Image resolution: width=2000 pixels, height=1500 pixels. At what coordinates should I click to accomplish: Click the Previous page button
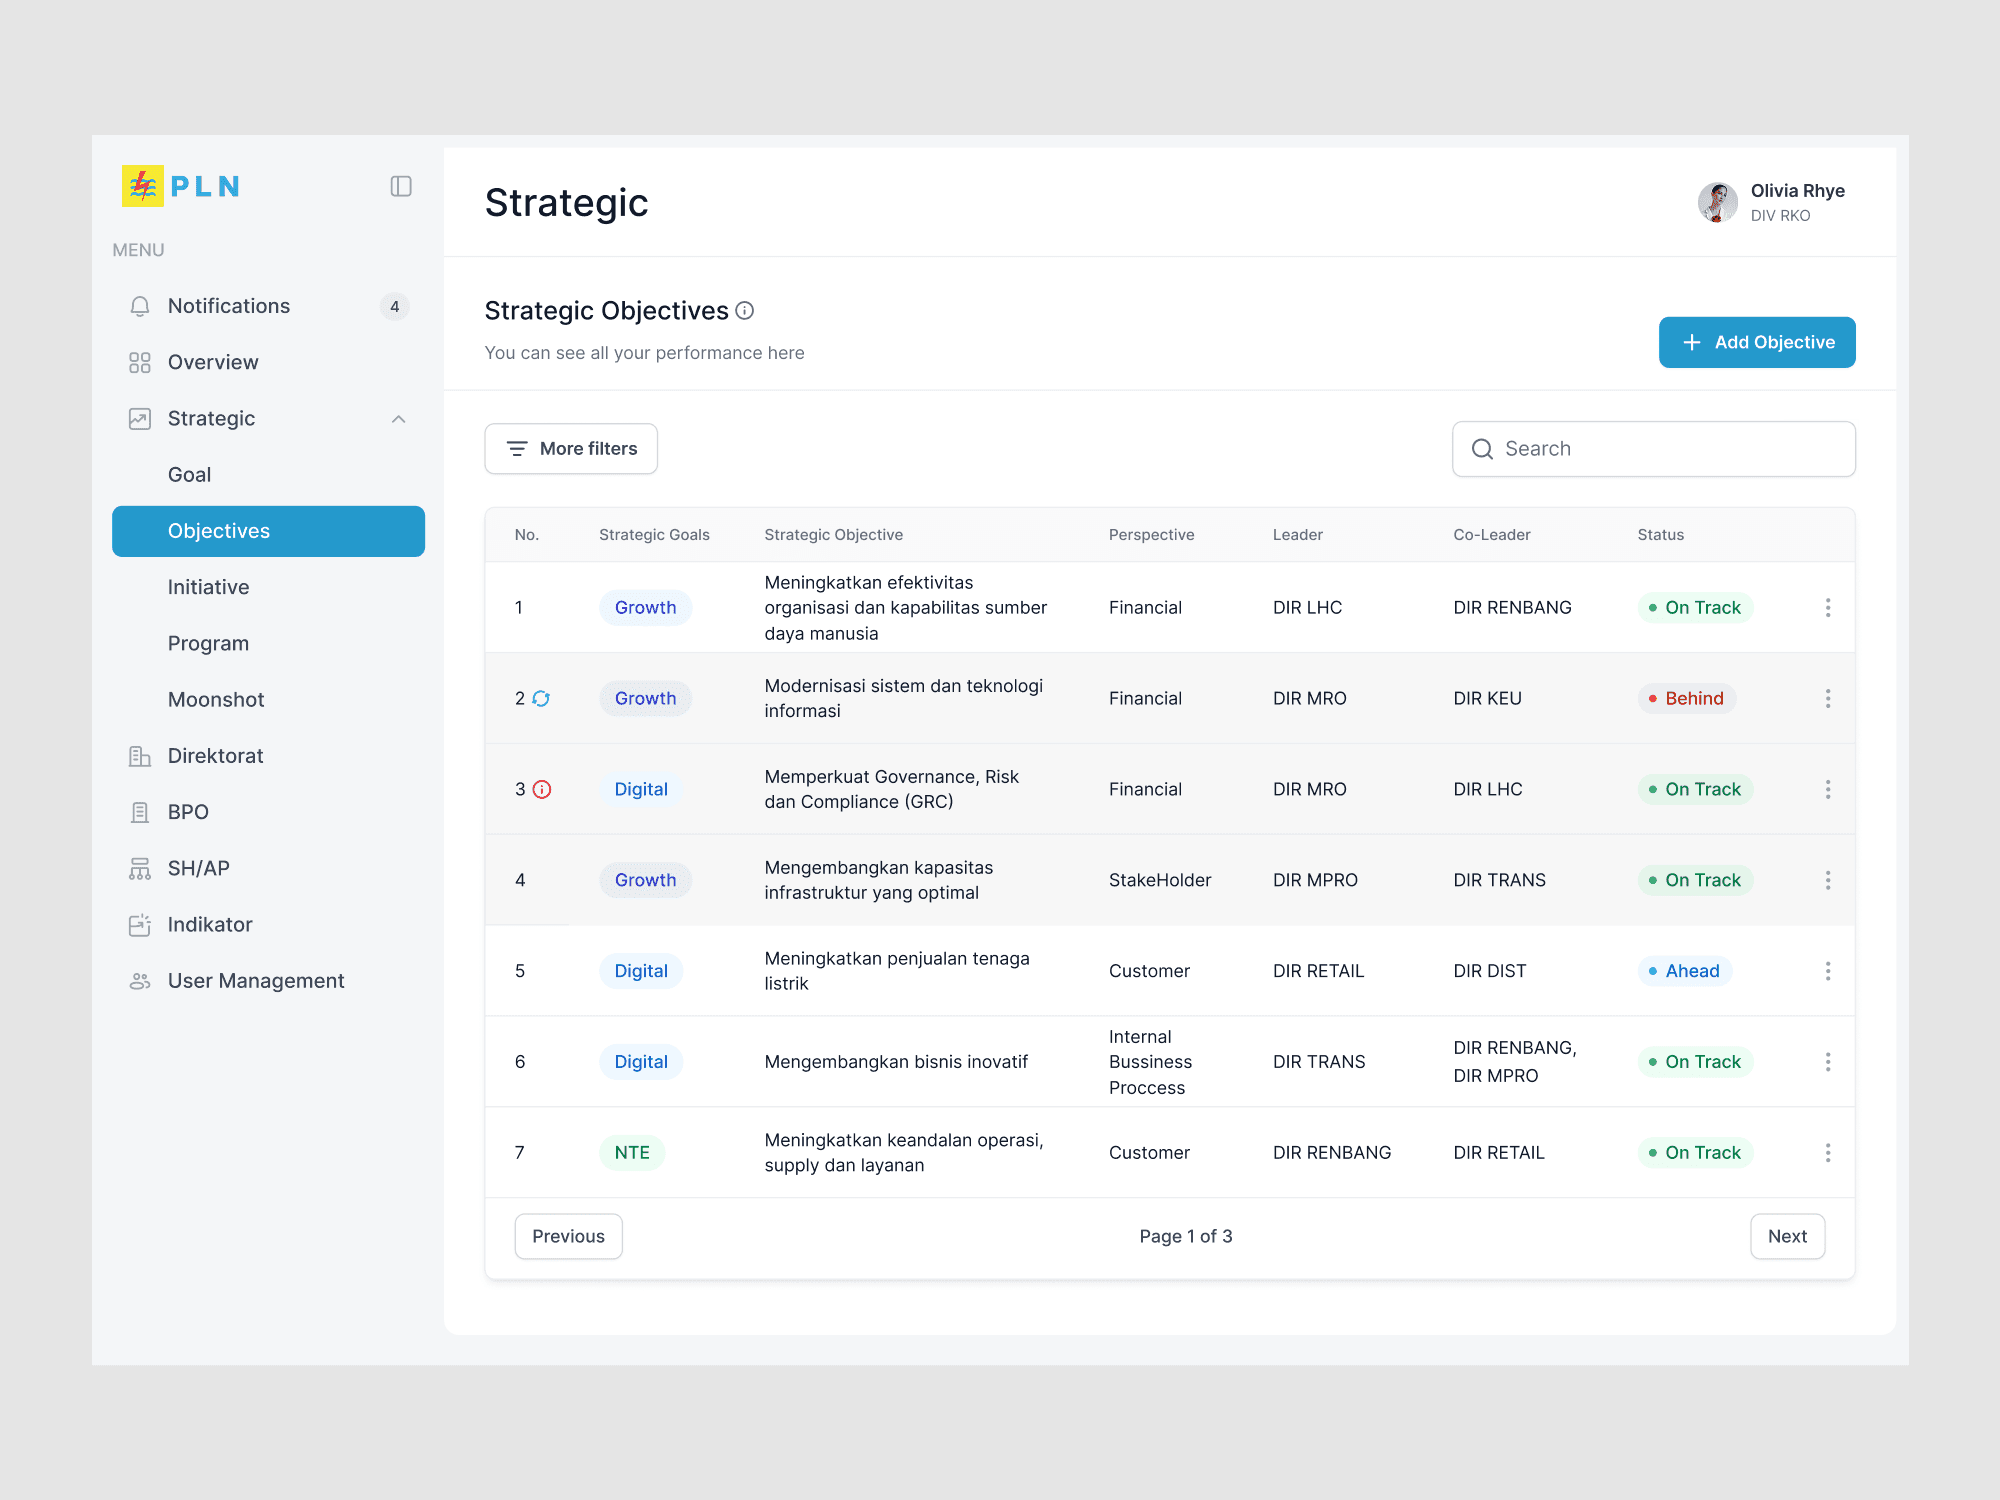pyautogui.click(x=568, y=1236)
